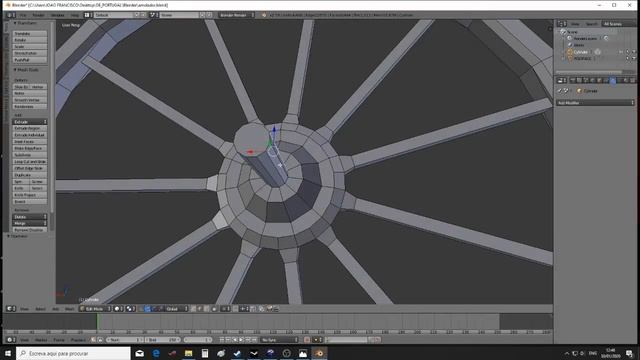Open the Merge dropdown in tool shelf

30,223
